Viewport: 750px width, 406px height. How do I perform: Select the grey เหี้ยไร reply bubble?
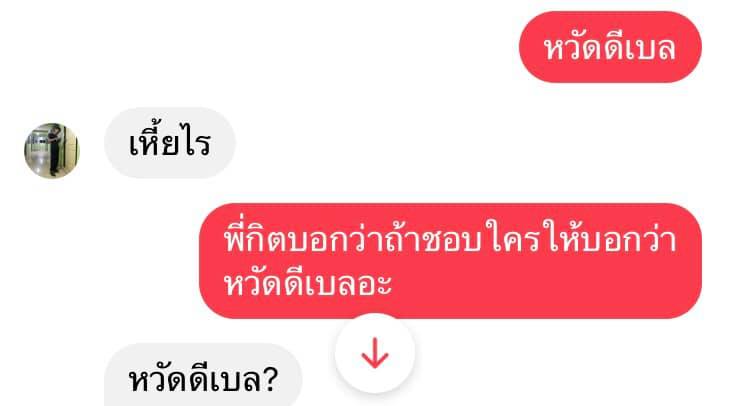(x=170, y=143)
